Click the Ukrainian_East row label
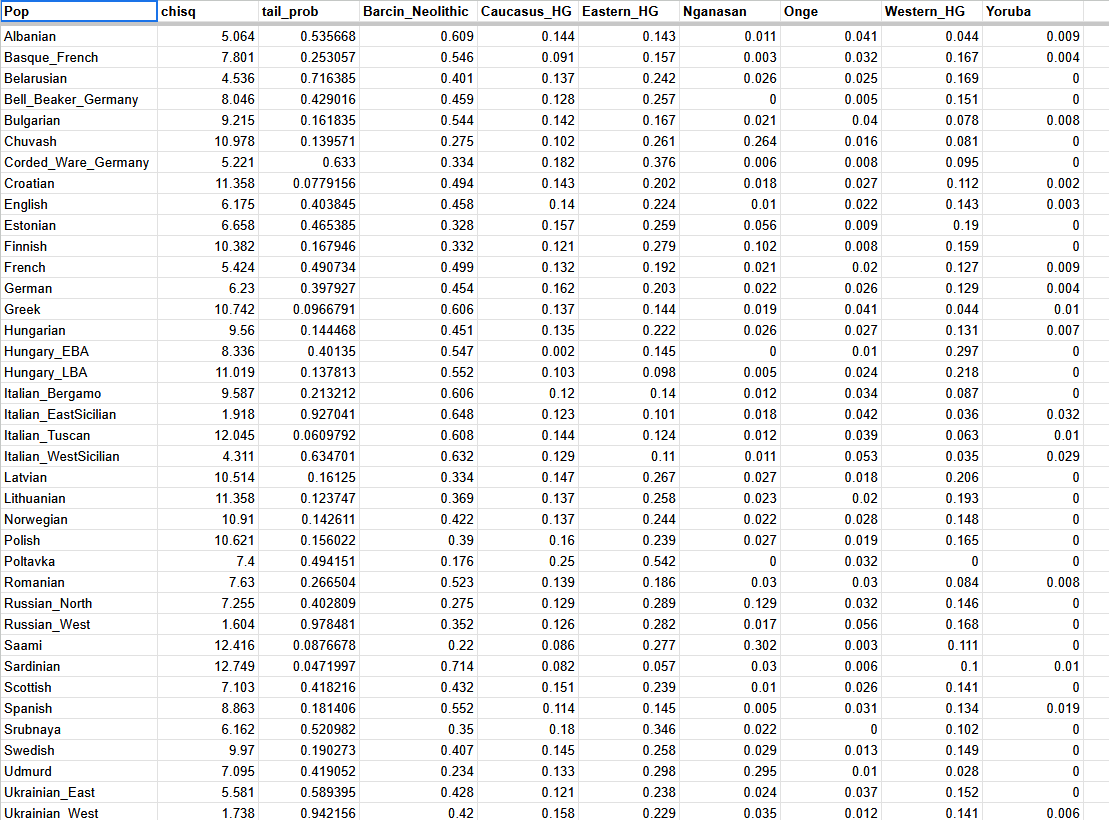Image resolution: width=1109 pixels, height=820 pixels. pos(50,792)
